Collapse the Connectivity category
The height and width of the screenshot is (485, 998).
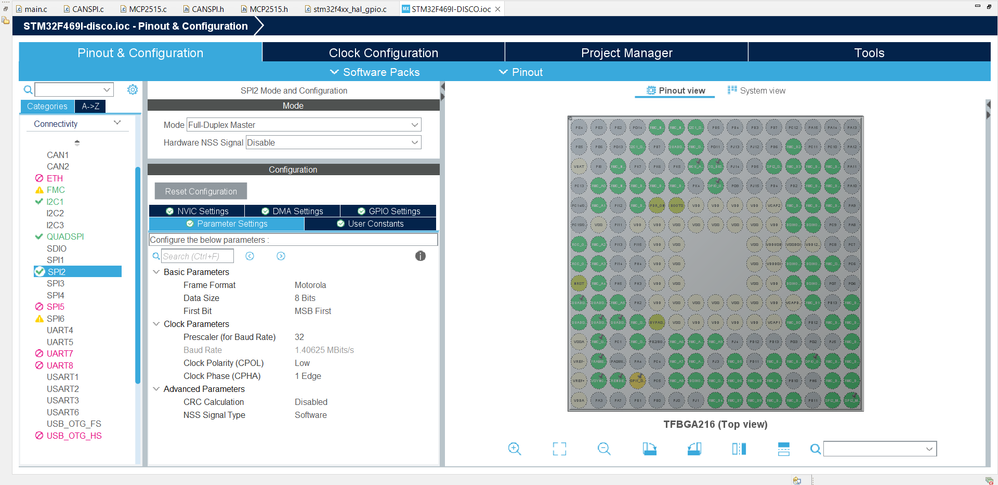point(116,123)
